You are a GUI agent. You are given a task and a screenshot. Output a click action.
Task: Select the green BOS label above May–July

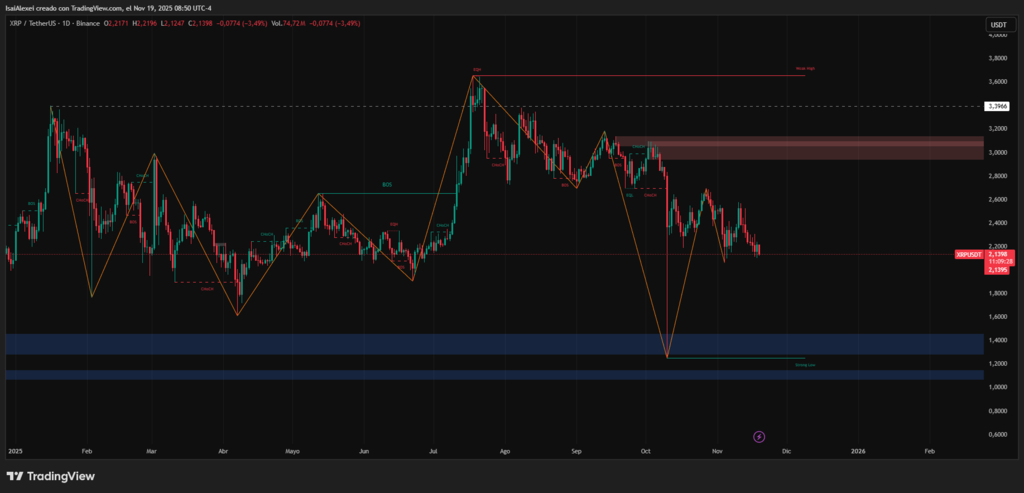pos(387,185)
